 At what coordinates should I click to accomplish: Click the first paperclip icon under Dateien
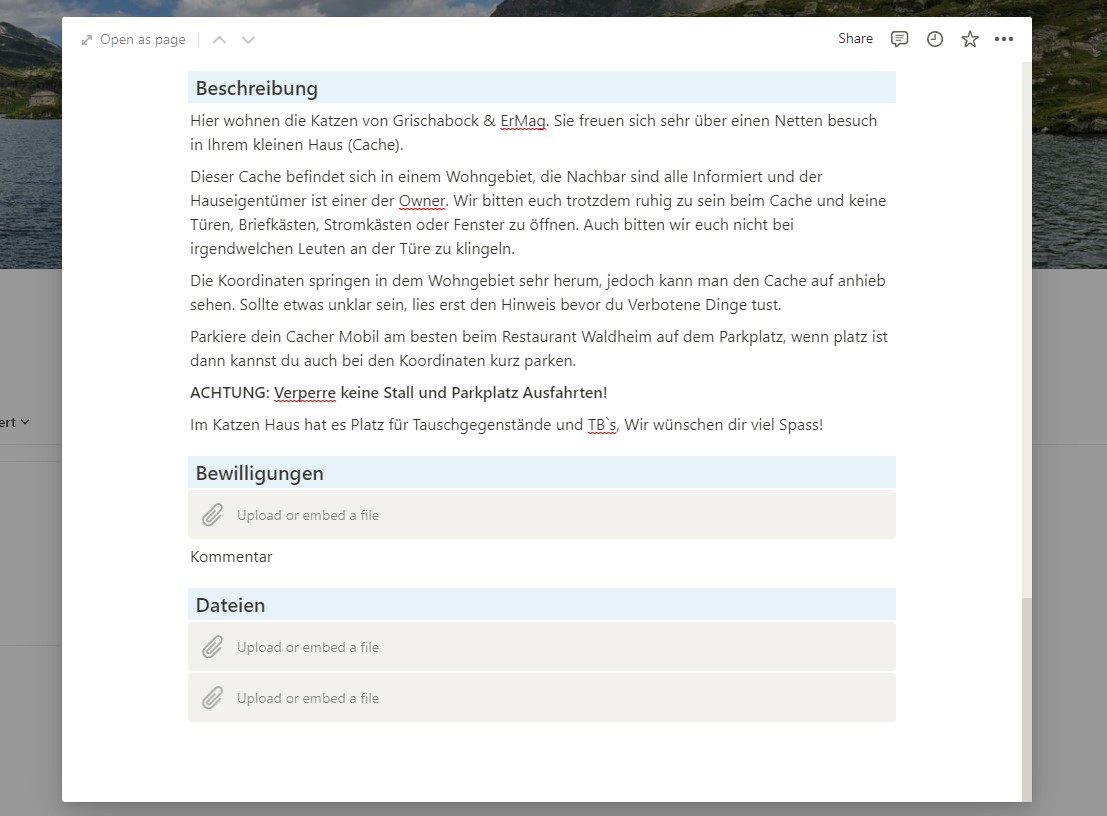[212, 647]
